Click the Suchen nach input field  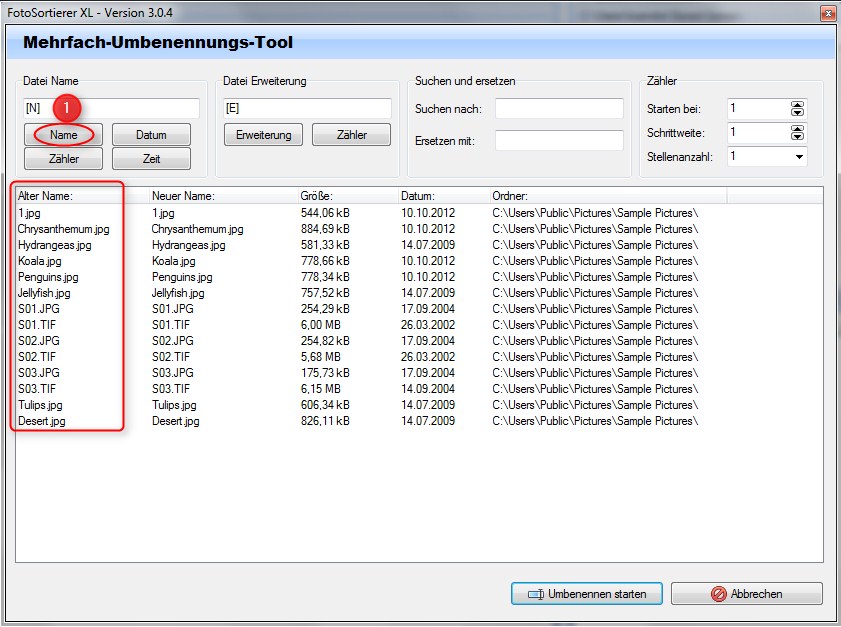[559, 108]
